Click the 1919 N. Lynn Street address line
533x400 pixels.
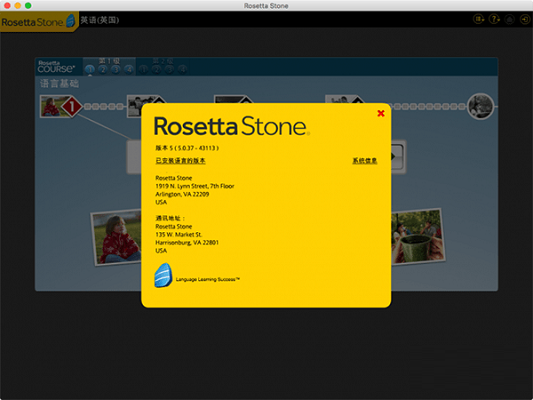click(195, 186)
